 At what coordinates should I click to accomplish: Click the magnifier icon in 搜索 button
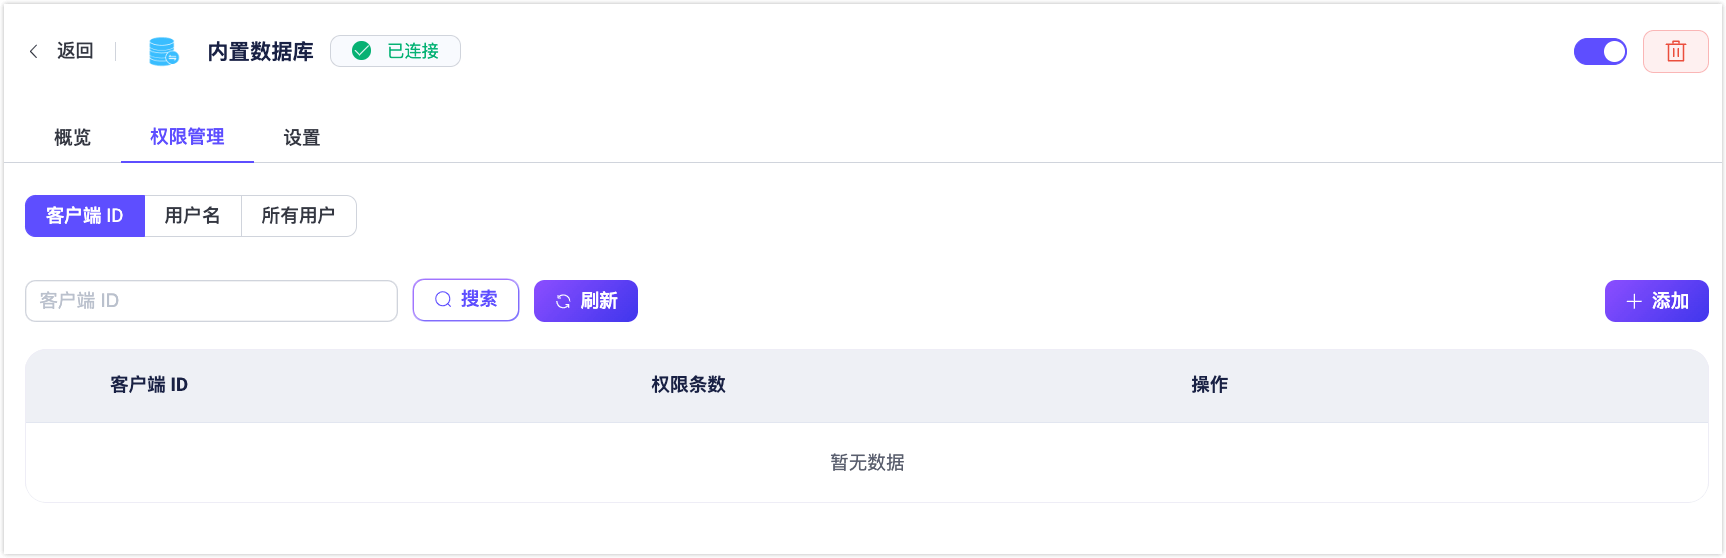pos(443,300)
